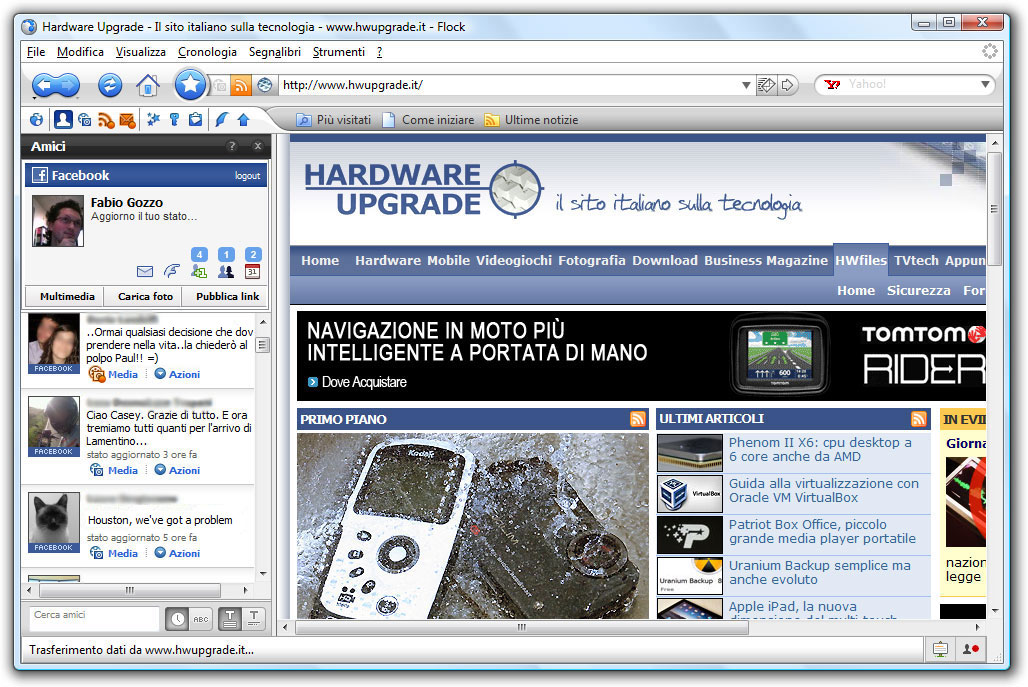Open the Modifica menu
The height and width of the screenshot is (687, 1028).
click(80, 52)
